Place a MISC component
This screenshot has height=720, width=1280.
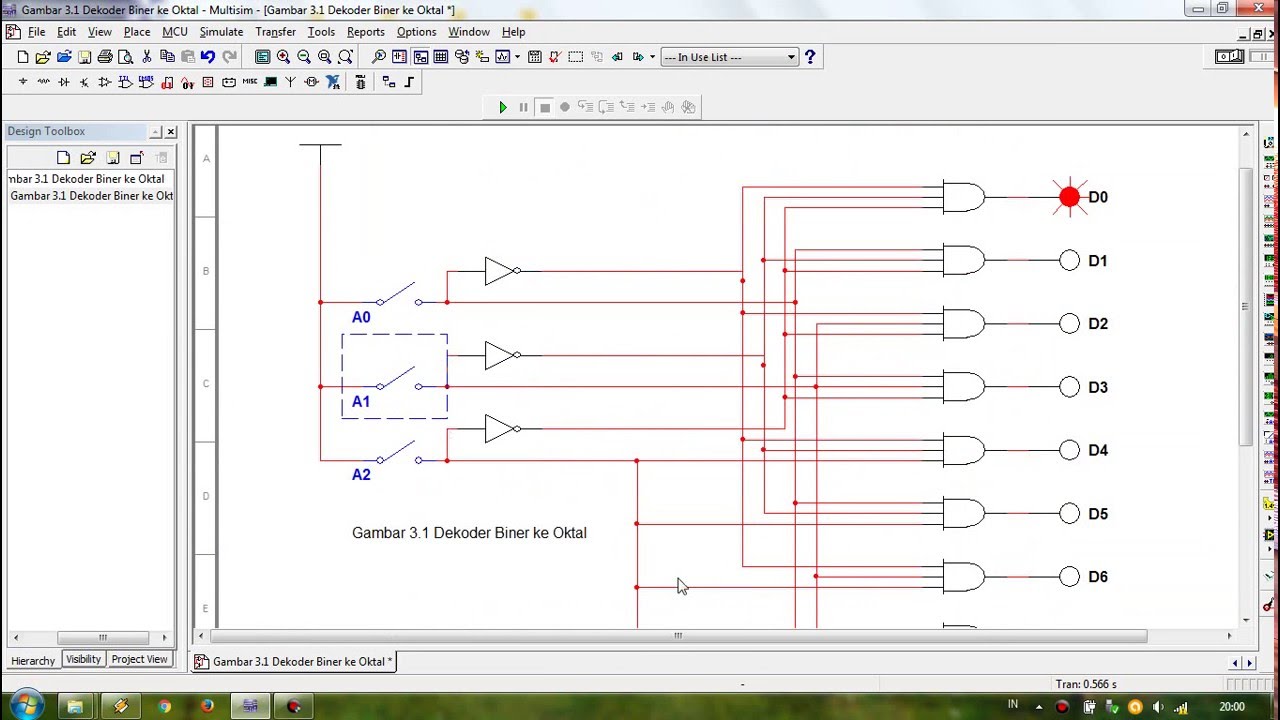point(250,82)
